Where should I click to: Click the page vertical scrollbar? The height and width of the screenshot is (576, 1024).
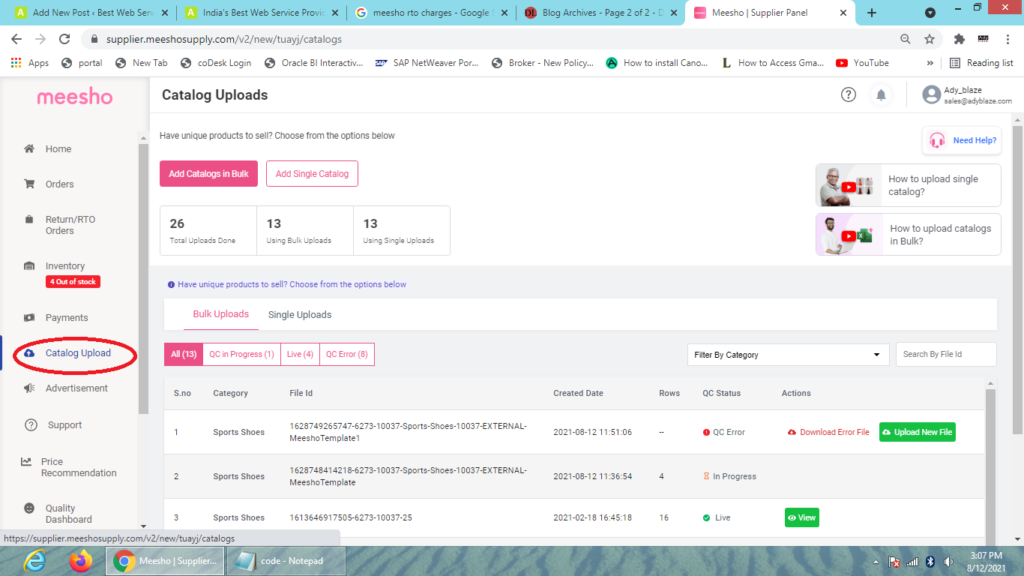click(x=1017, y=280)
